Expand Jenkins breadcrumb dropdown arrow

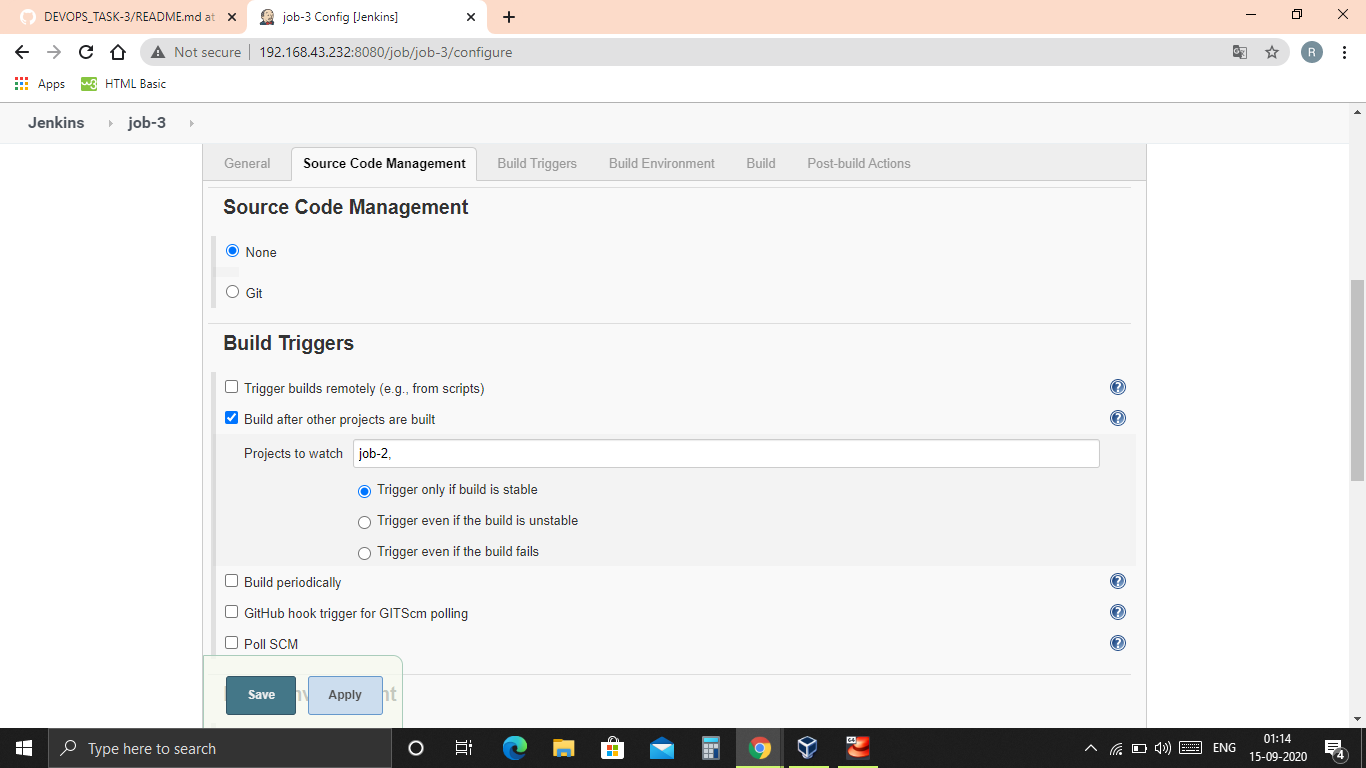pos(110,123)
